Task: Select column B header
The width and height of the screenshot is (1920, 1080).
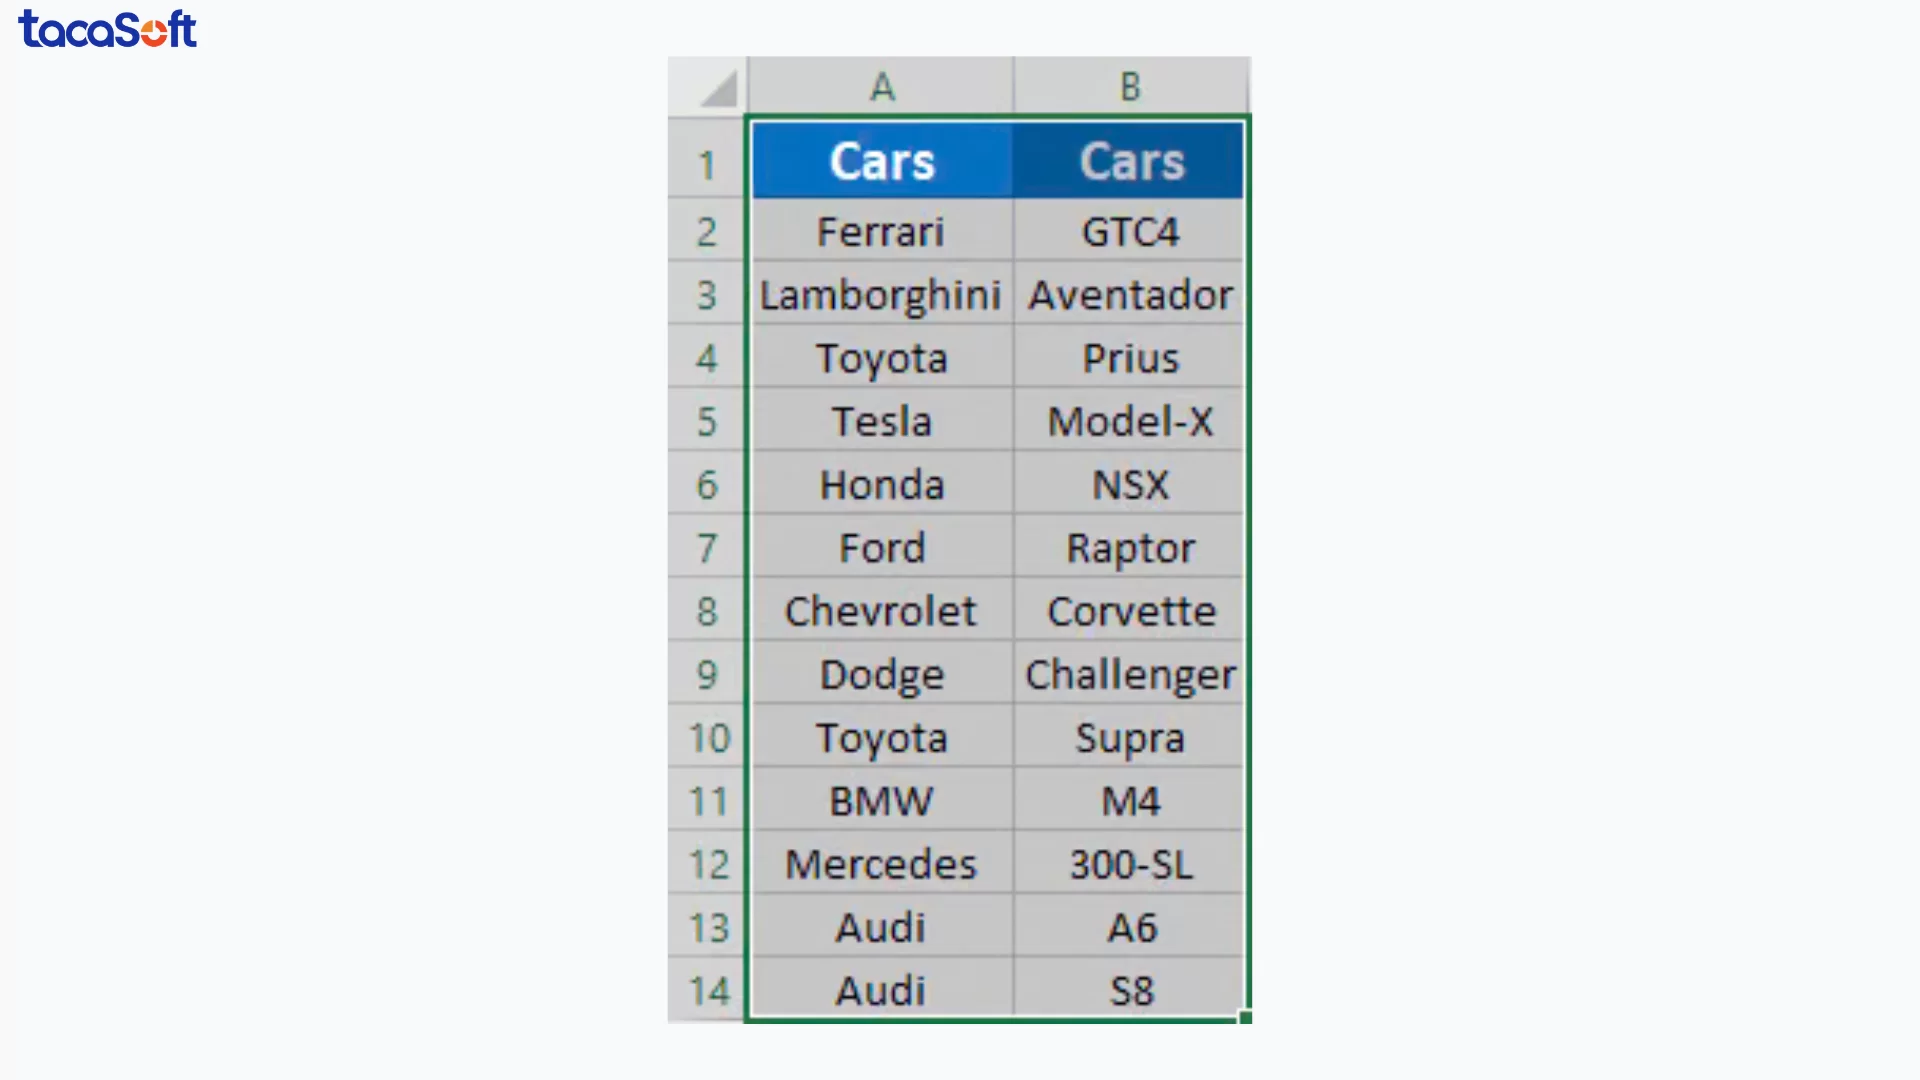Action: point(1131,86)
